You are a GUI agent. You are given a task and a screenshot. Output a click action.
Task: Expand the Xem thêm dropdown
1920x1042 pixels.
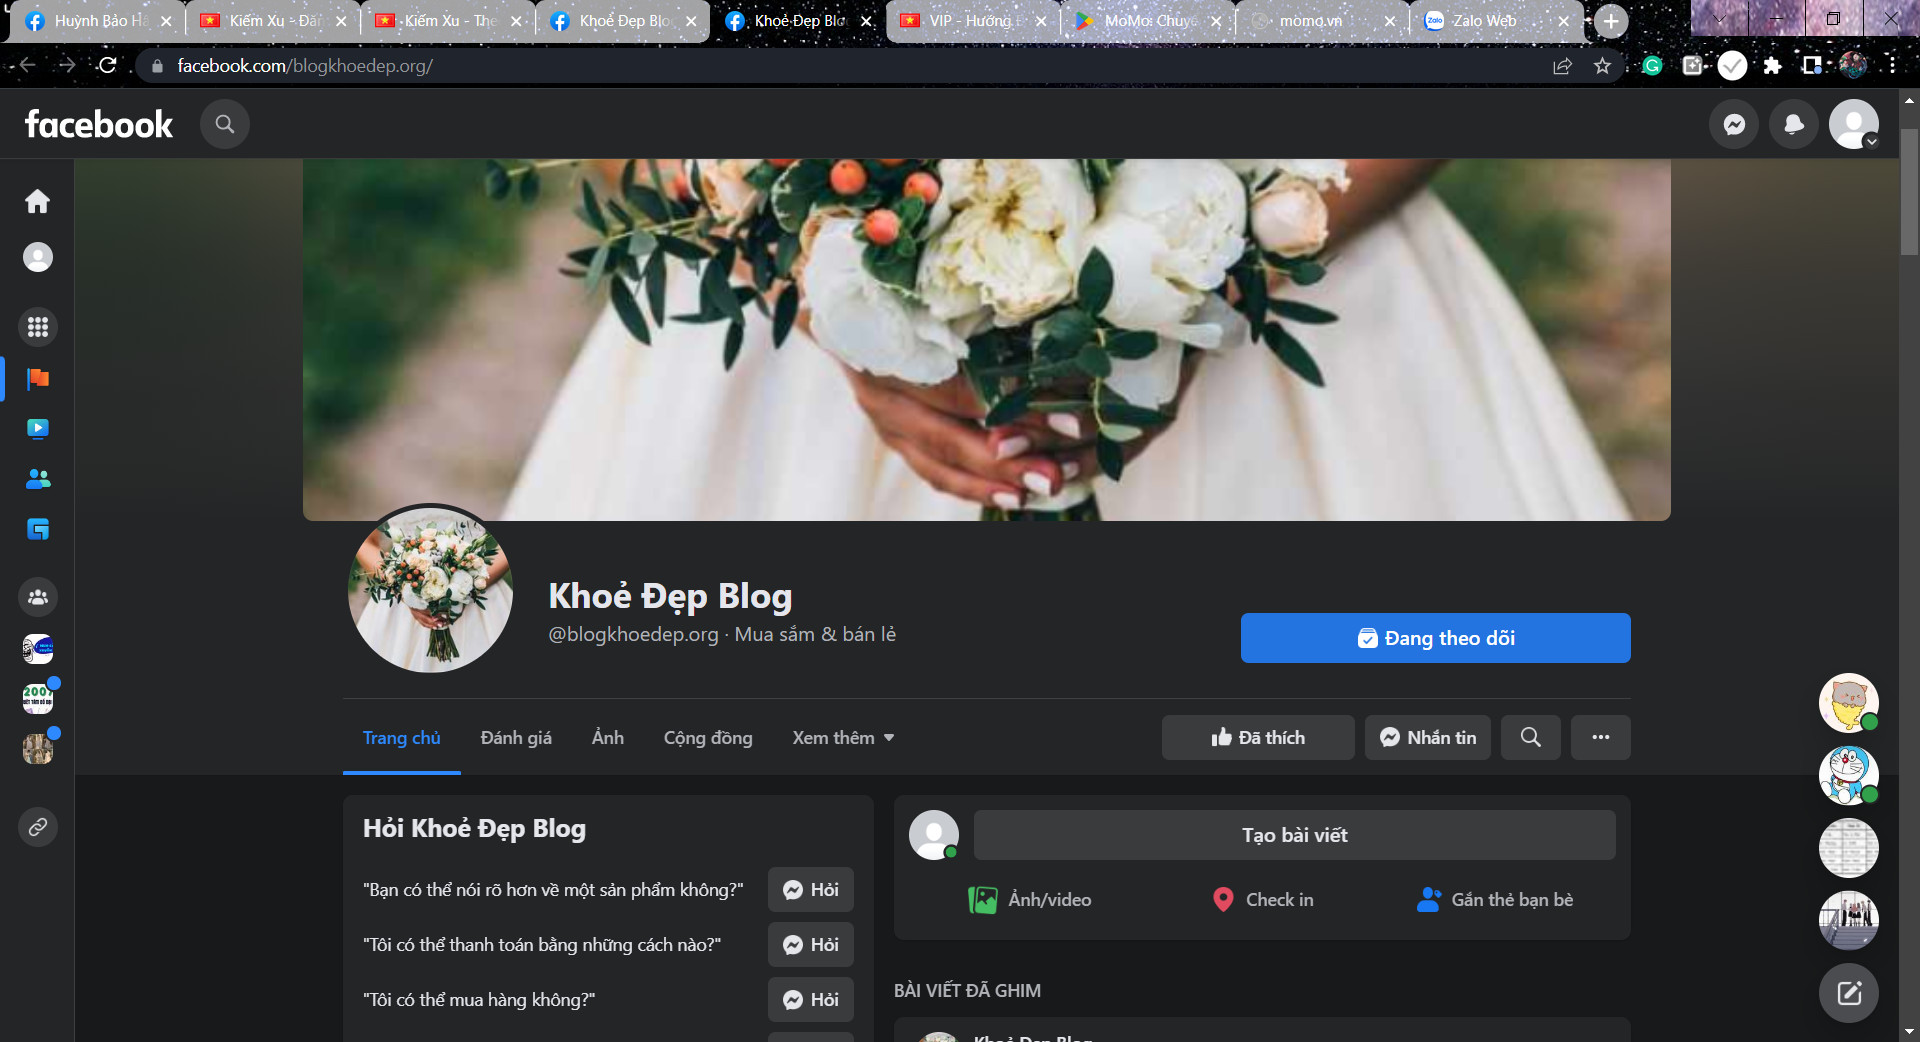tap(843, 738)
